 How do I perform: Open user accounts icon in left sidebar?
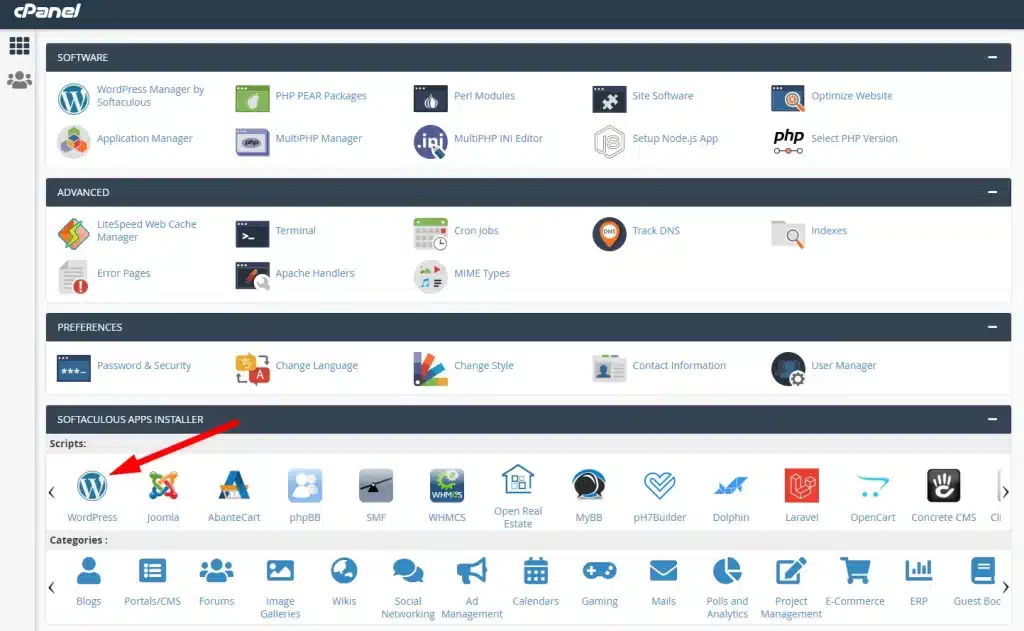click(19, 80)
